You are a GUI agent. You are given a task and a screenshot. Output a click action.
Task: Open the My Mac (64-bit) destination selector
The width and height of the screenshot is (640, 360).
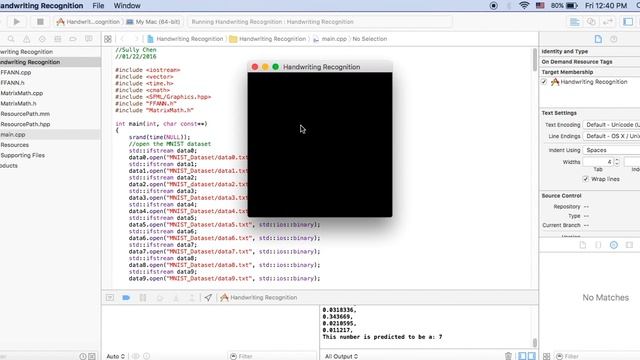click(153, 22)
